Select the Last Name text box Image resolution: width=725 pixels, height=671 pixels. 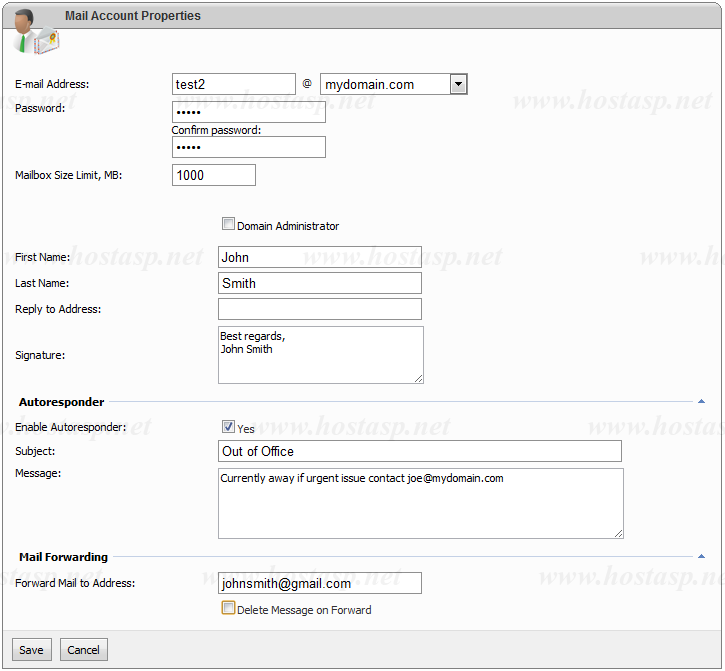319,283
